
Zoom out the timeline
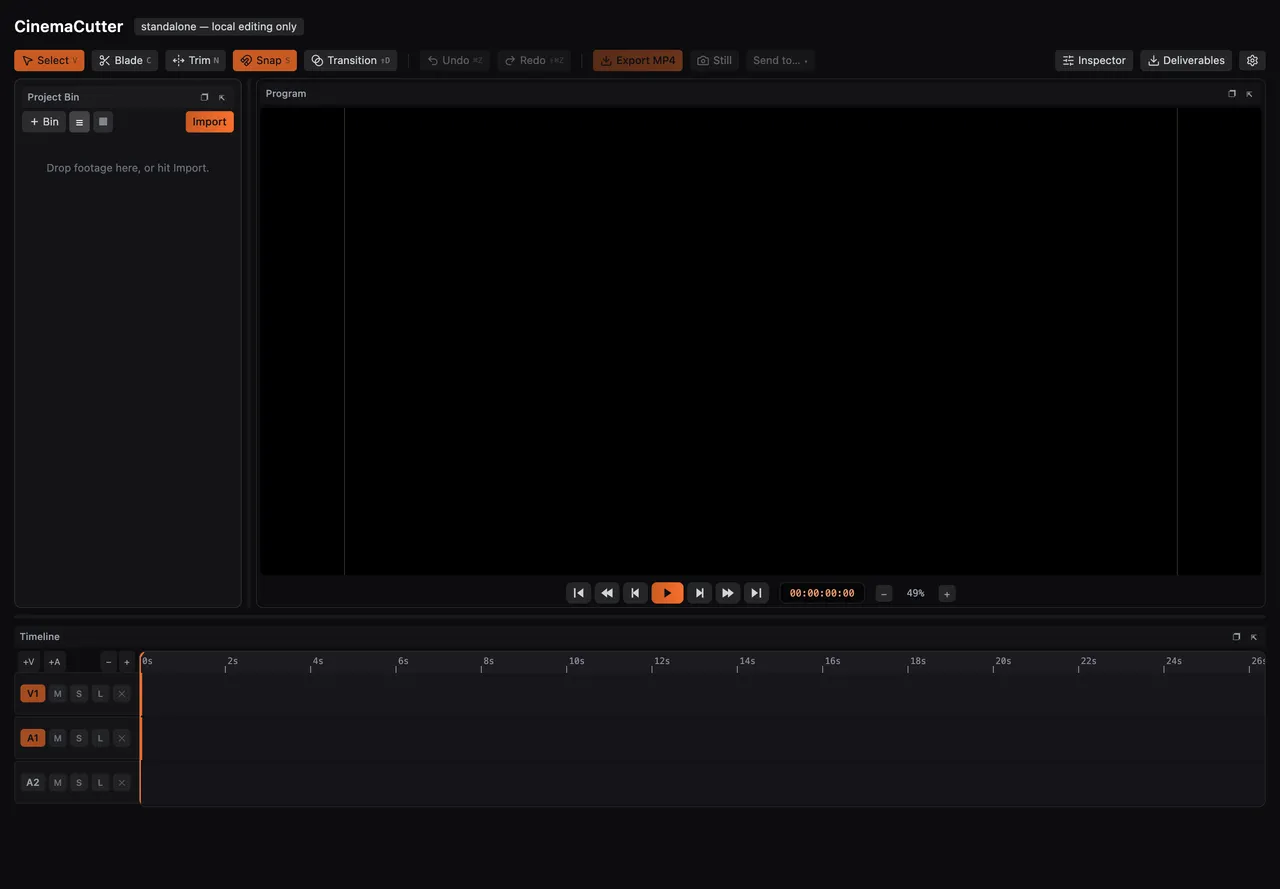click(x=109, y=662)
